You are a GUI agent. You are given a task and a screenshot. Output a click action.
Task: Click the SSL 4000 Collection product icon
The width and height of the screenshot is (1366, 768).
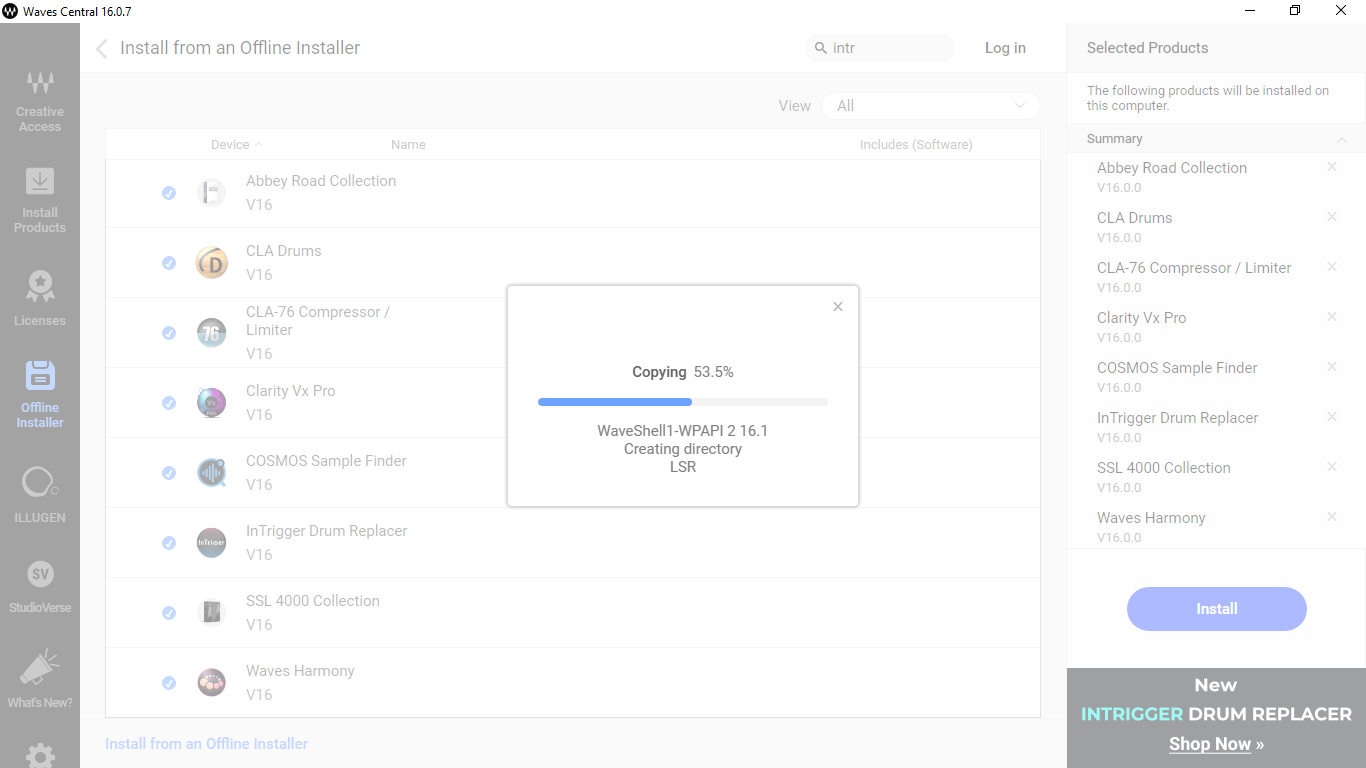point(211,613)
